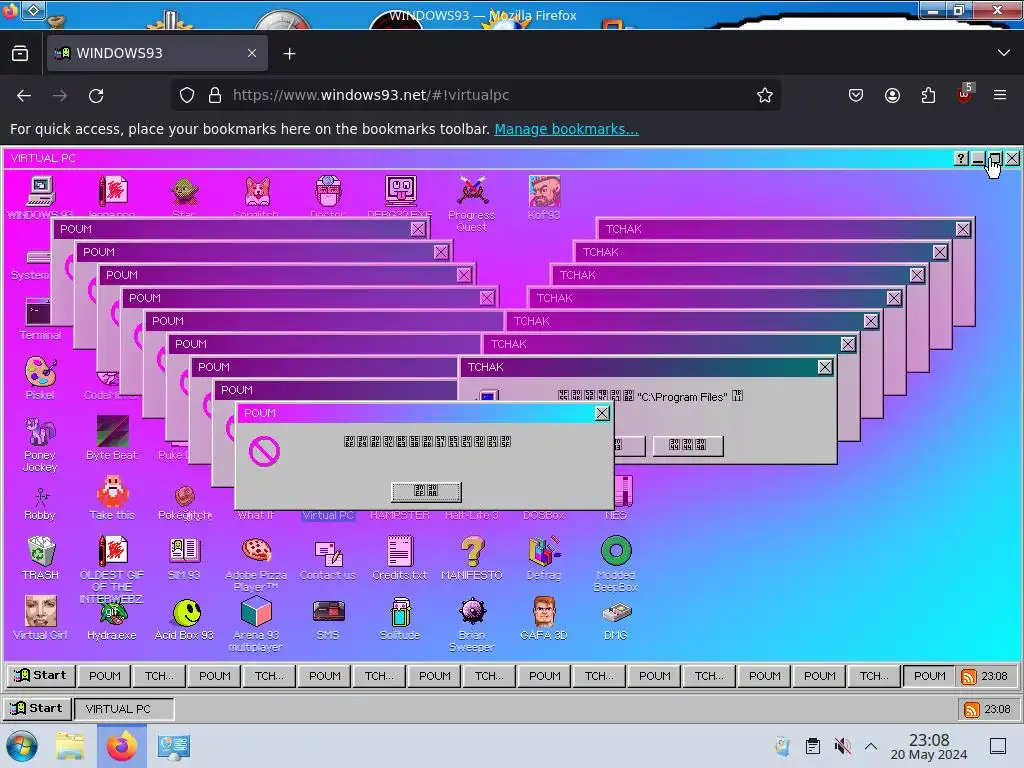This screenshot has width=1024, height=768.
Task: Open the Progress Quest desktop icon
Action: point(472,203)
